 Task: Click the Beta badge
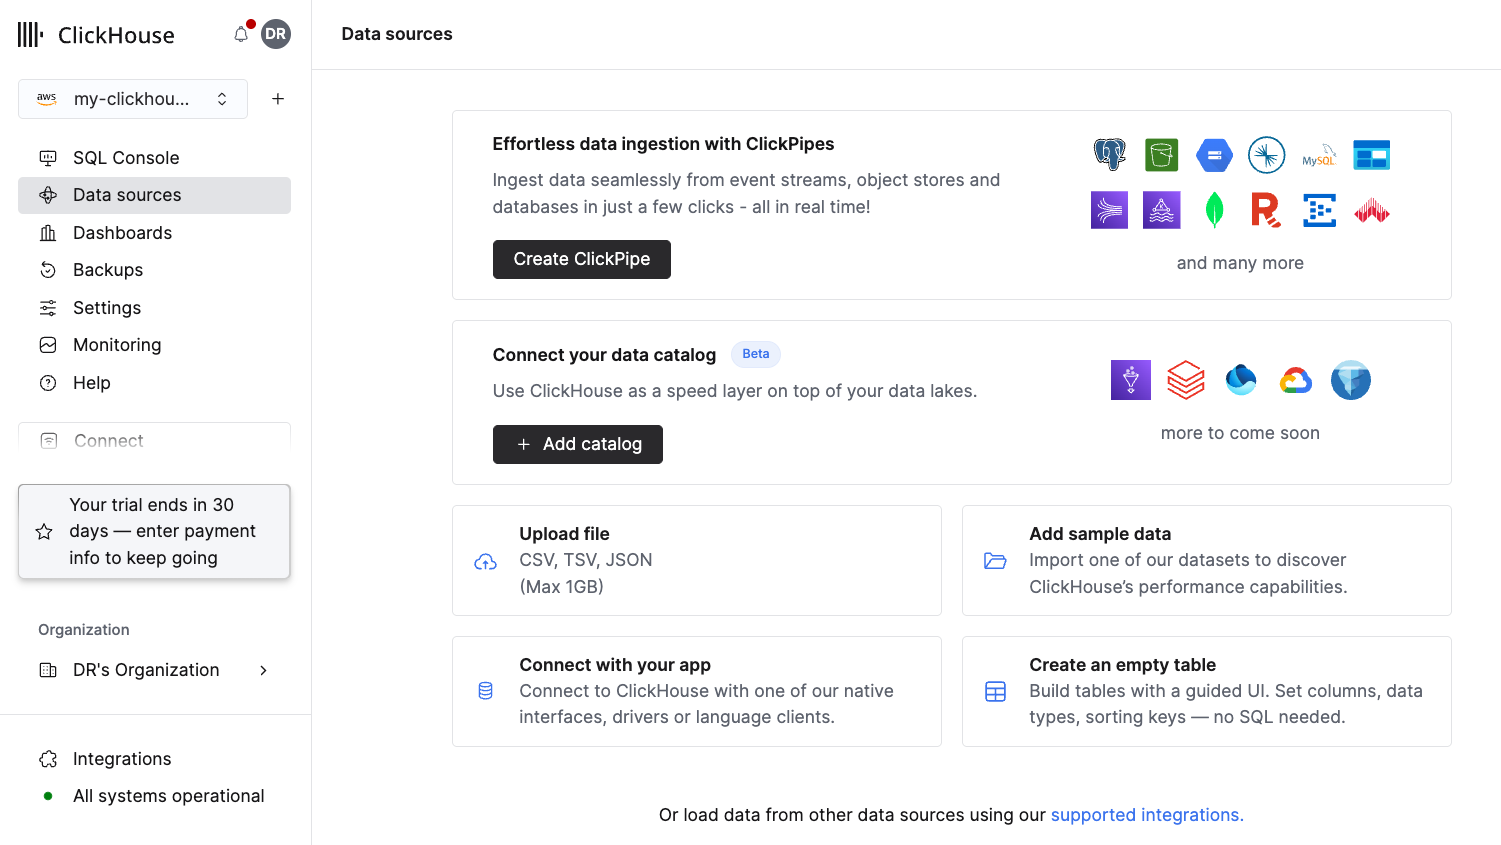coord(756,354)
